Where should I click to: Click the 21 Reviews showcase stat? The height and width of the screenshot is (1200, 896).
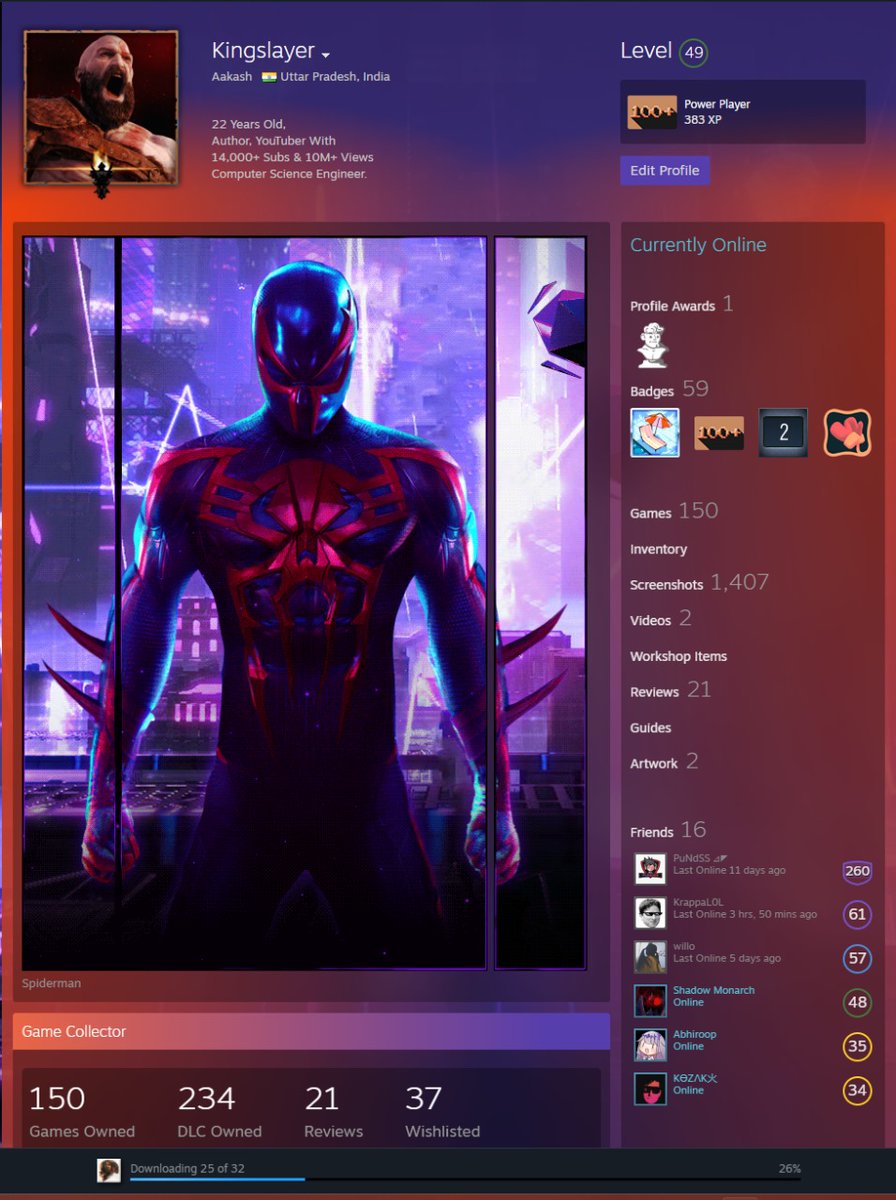click(x=334, y=1112)
